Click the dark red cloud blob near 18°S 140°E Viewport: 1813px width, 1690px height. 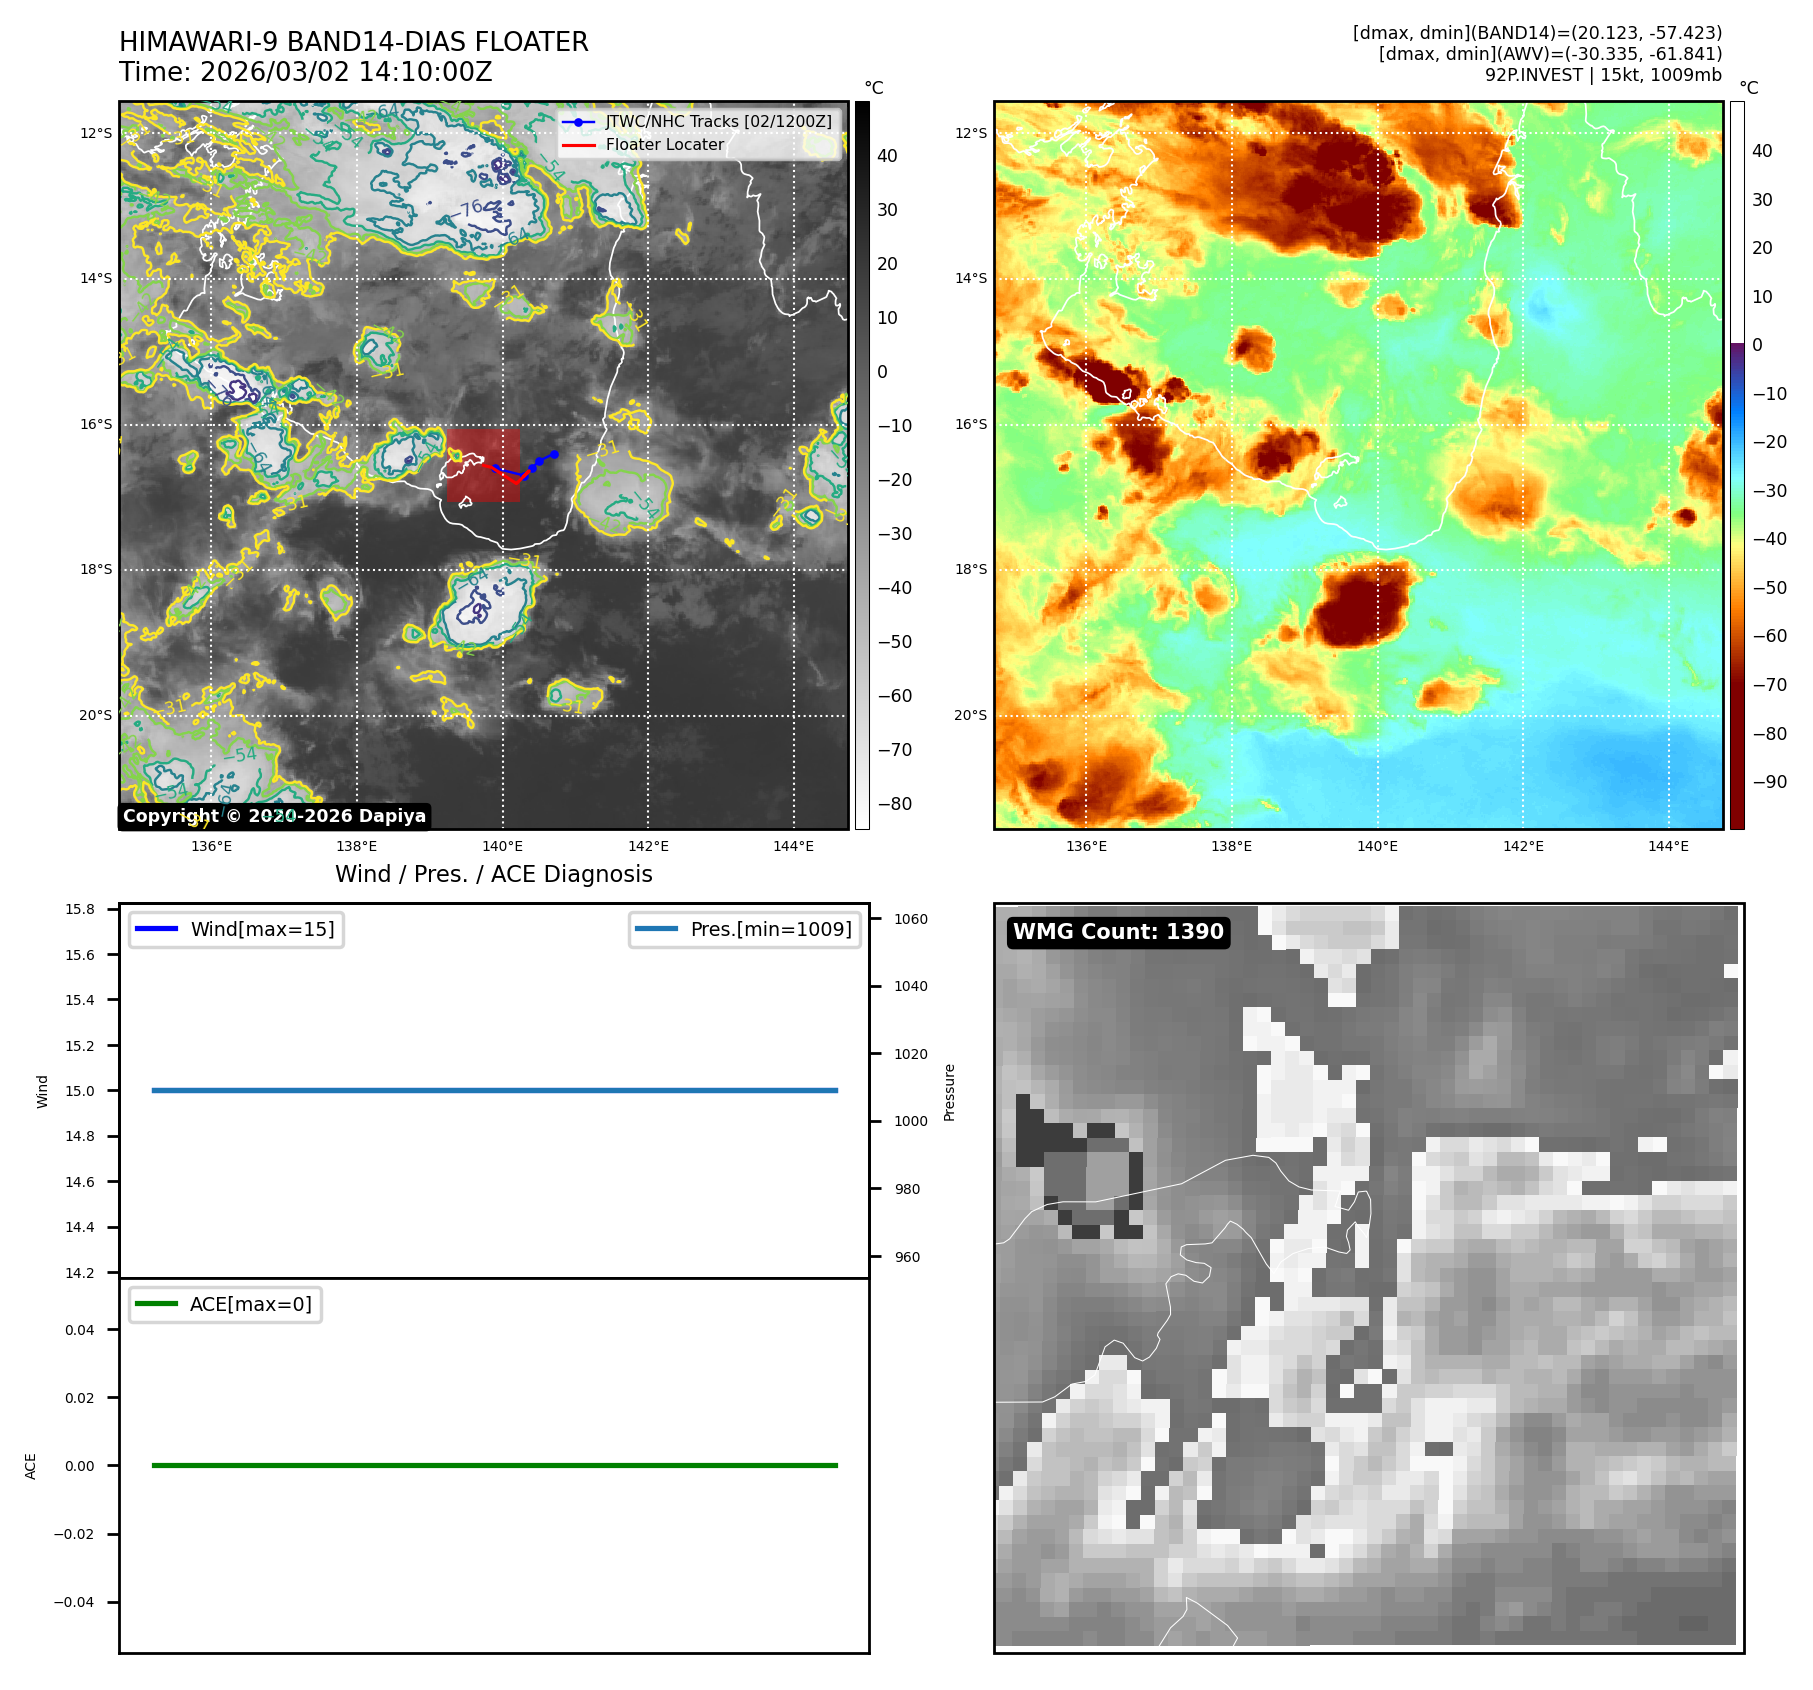[1363, 603]
